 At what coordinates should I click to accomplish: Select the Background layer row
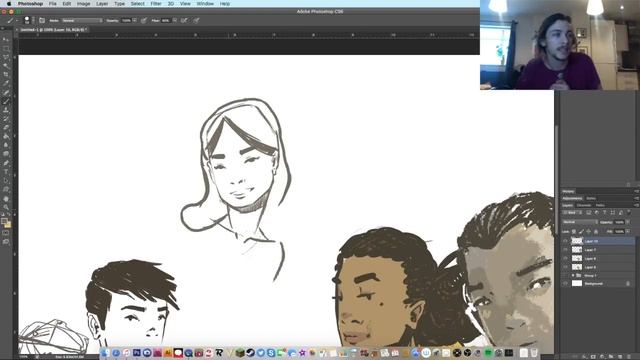click(598, 283)
